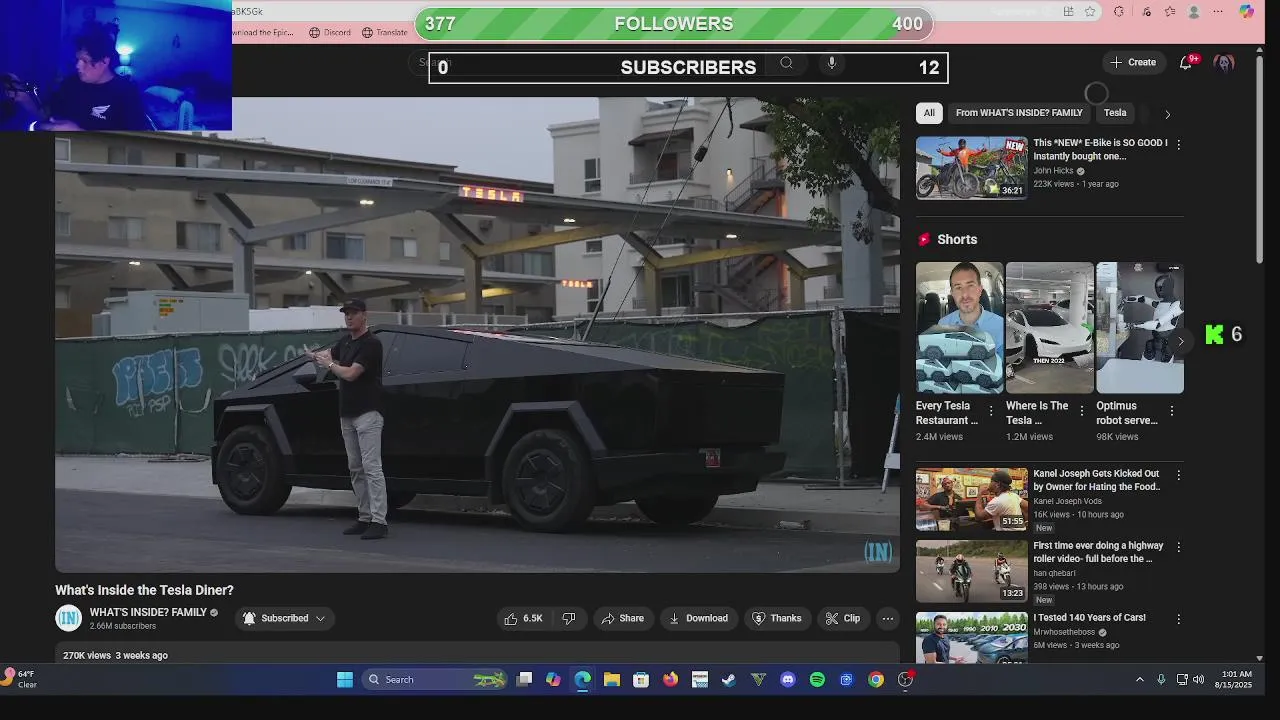
Task: Open options for Every Tesla Restaurant short
Action: (x=991, y=411)
